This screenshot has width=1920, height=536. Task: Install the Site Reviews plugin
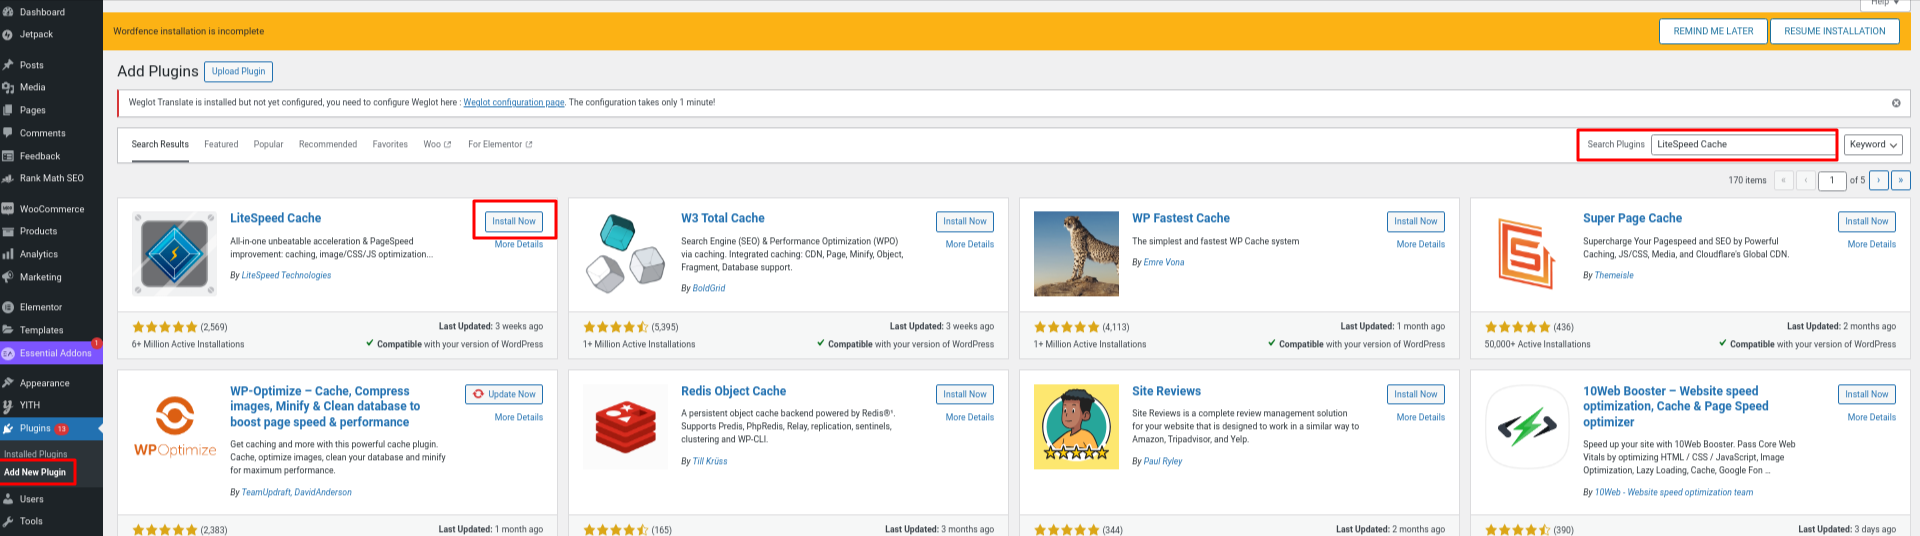pos(1416,394)
